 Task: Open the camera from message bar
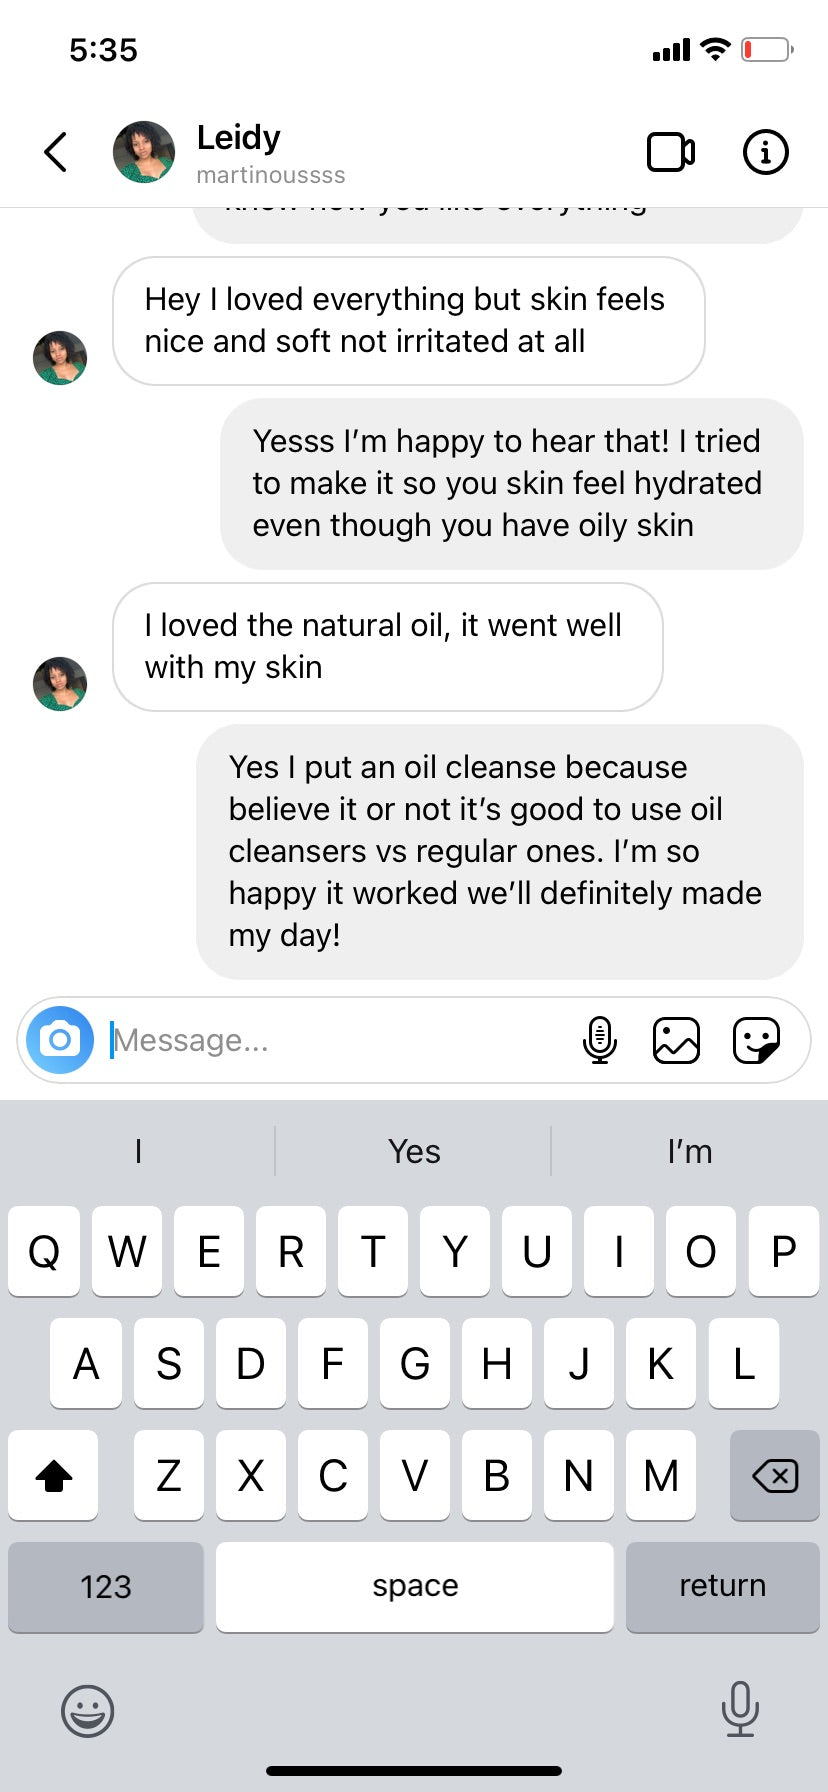click(60, 1040)
